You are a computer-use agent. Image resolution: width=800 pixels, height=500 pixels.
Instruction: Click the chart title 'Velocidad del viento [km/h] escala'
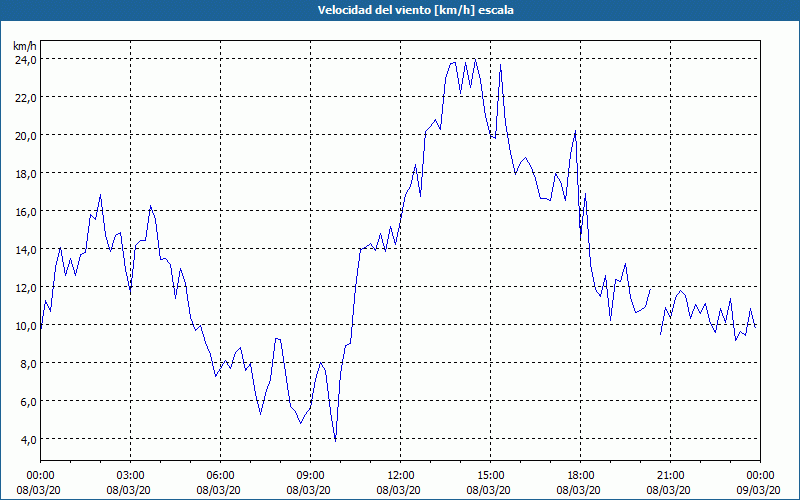[415, 10]
